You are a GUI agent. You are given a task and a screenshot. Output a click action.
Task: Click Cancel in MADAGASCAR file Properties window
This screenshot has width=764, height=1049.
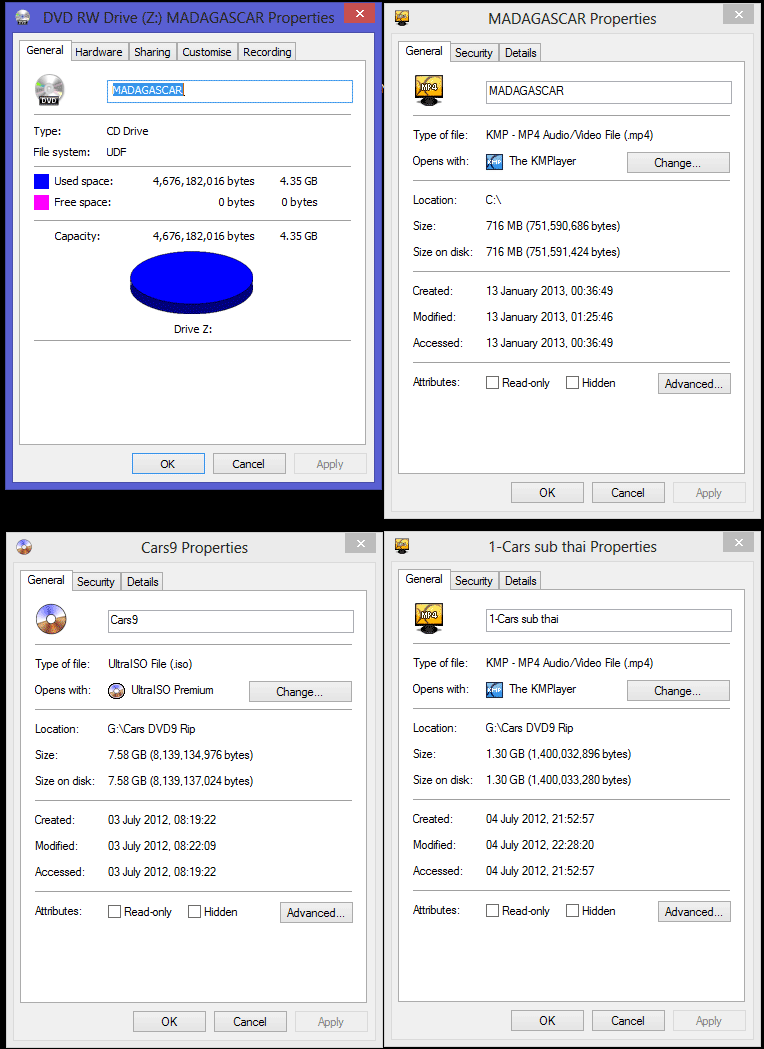click(x=628, y=492)
